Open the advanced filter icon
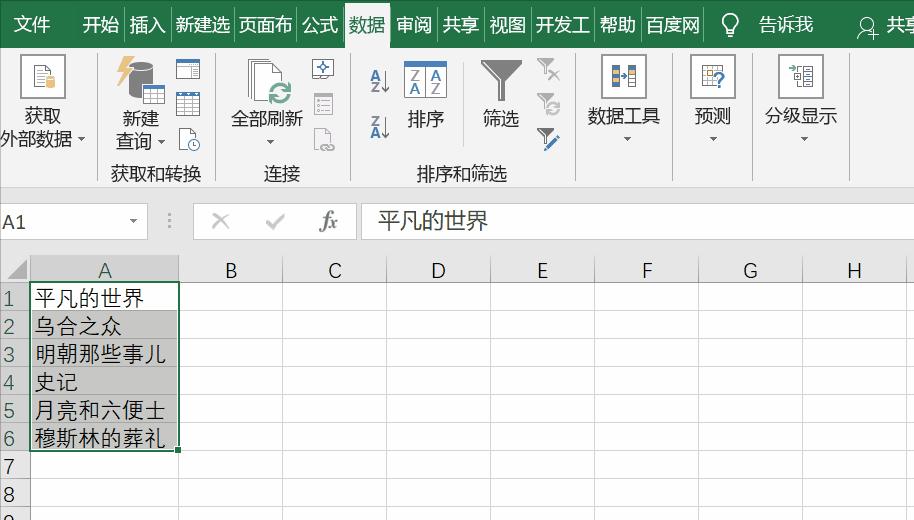 tap(548, 139)
